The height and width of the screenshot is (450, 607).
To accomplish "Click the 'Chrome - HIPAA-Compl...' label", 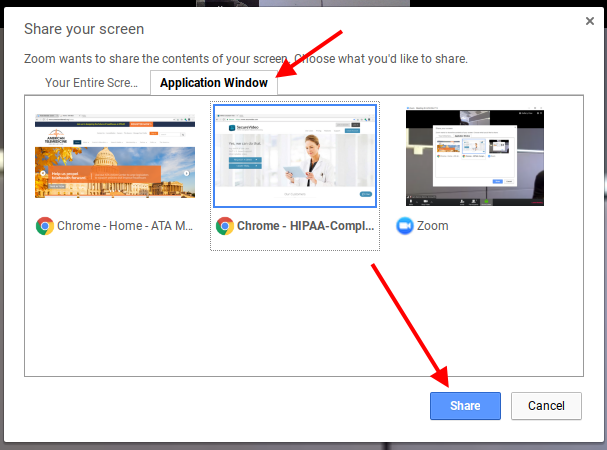I will [303, 226].
